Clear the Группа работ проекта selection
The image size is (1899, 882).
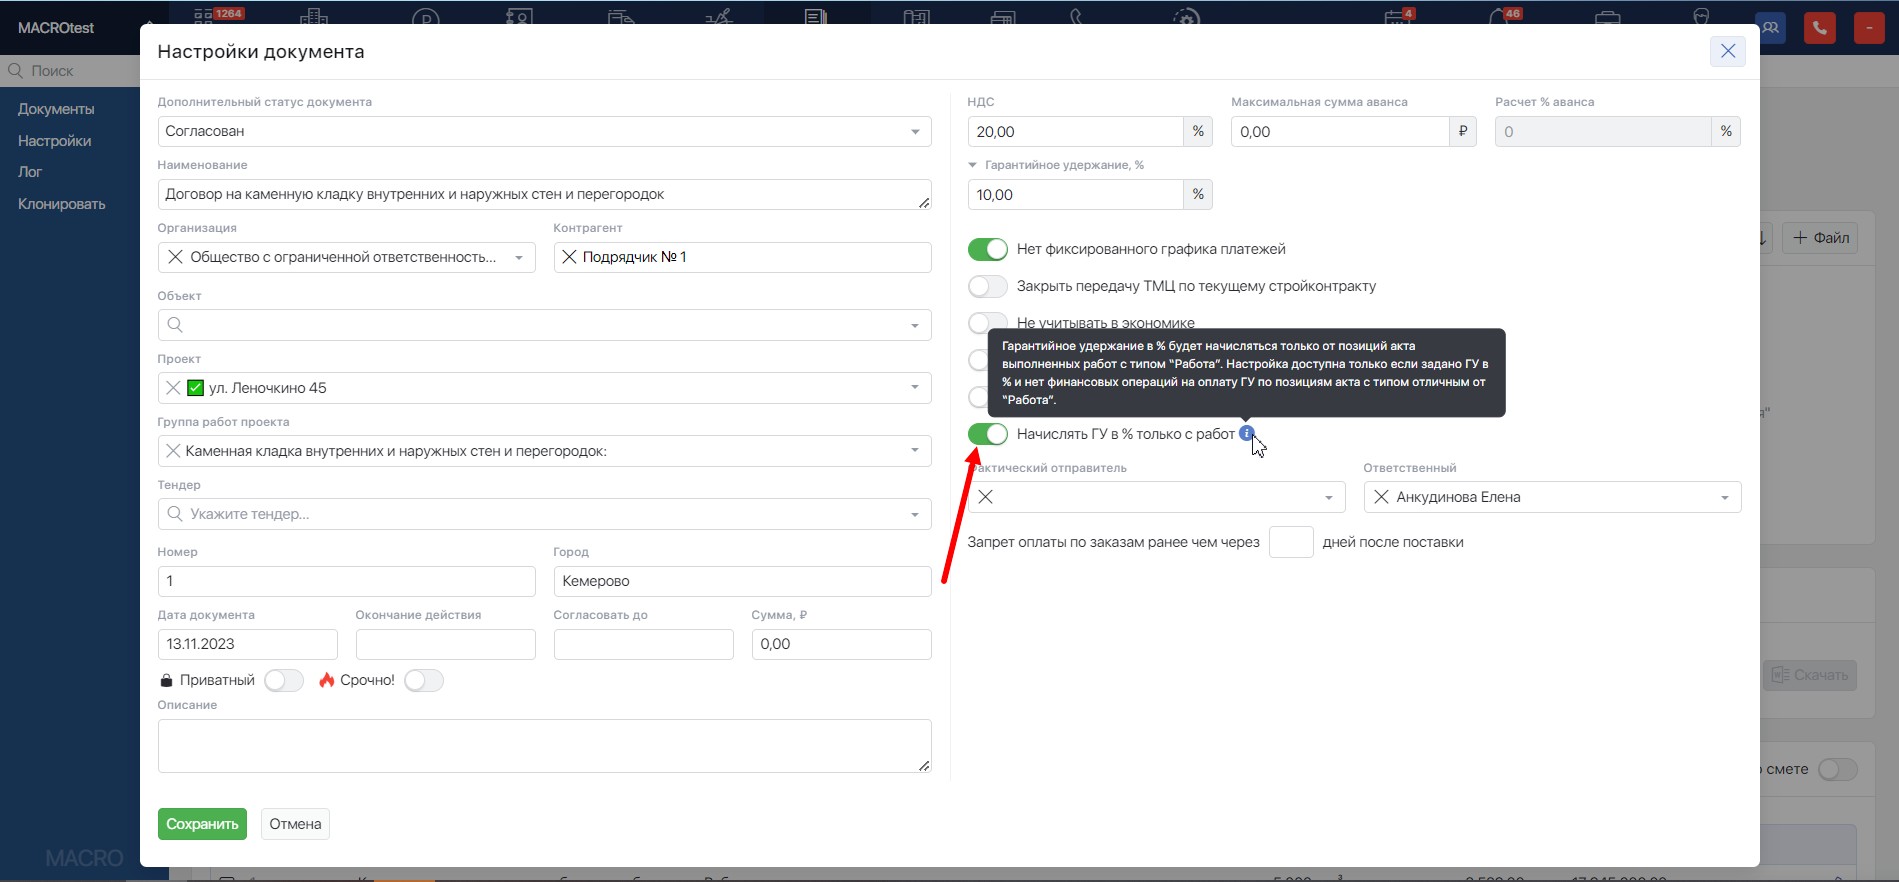173,451
